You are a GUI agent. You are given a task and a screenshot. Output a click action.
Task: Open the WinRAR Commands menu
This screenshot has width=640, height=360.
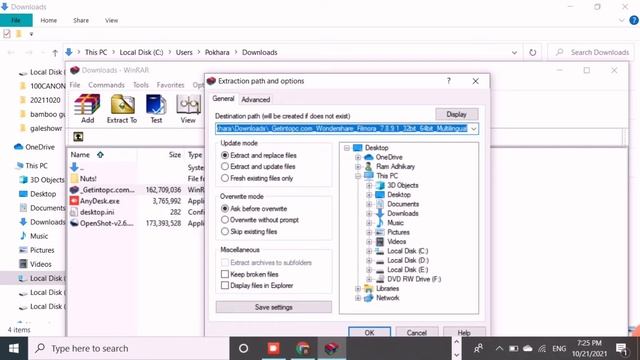pos(106,85)
